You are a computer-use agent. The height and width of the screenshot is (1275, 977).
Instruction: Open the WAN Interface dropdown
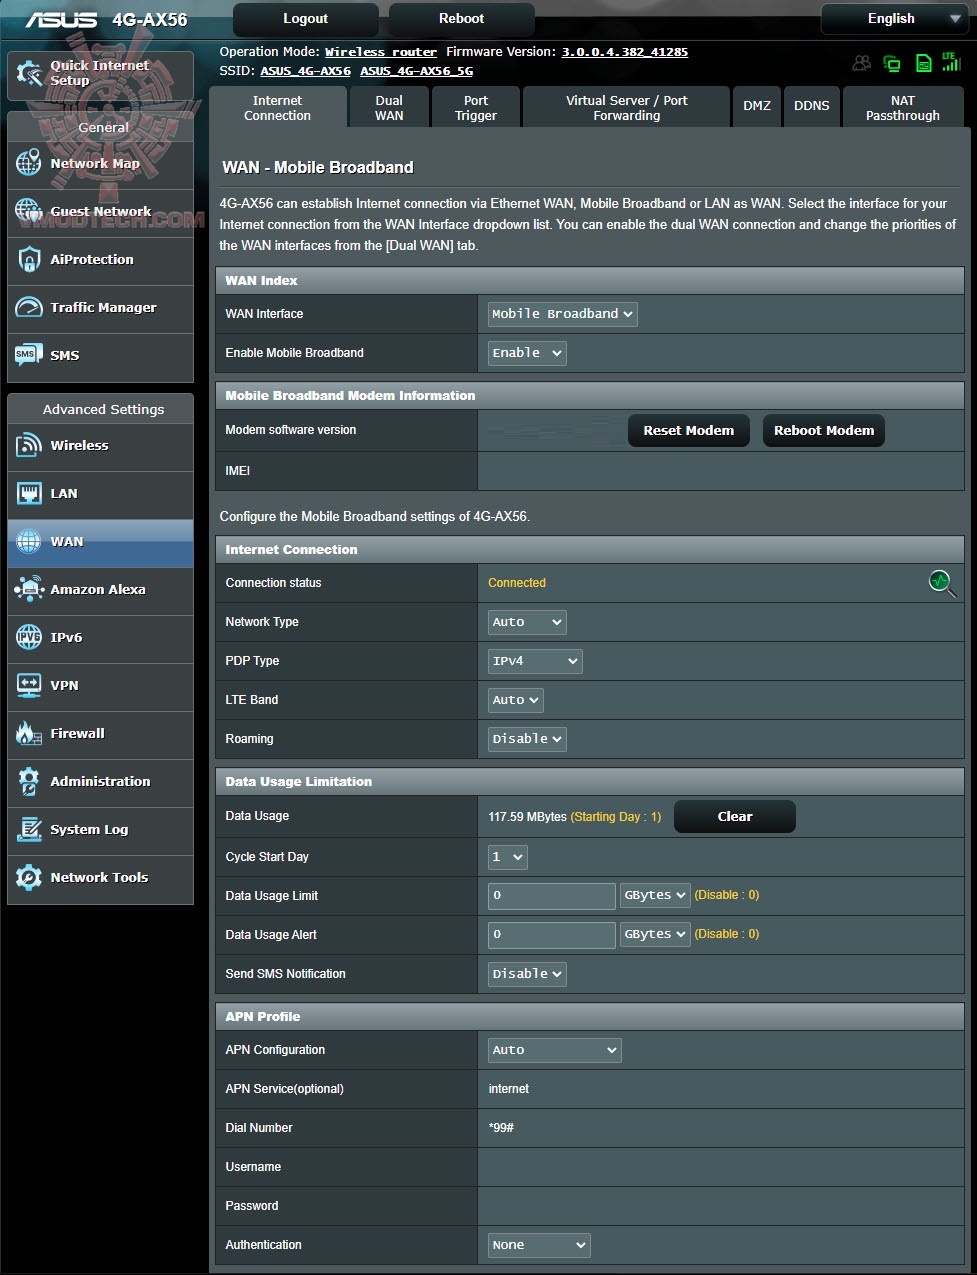pyautogui.click(x=562, y=314)
